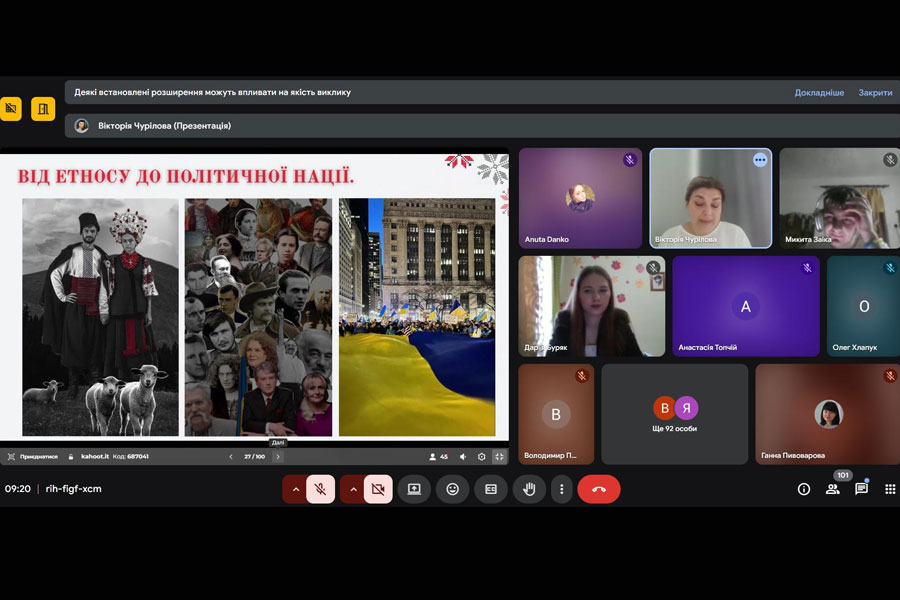Click the Докладніше link
The width and height of the screenshot is (900, 600).
pyautogui.click(x=819, y=92)
